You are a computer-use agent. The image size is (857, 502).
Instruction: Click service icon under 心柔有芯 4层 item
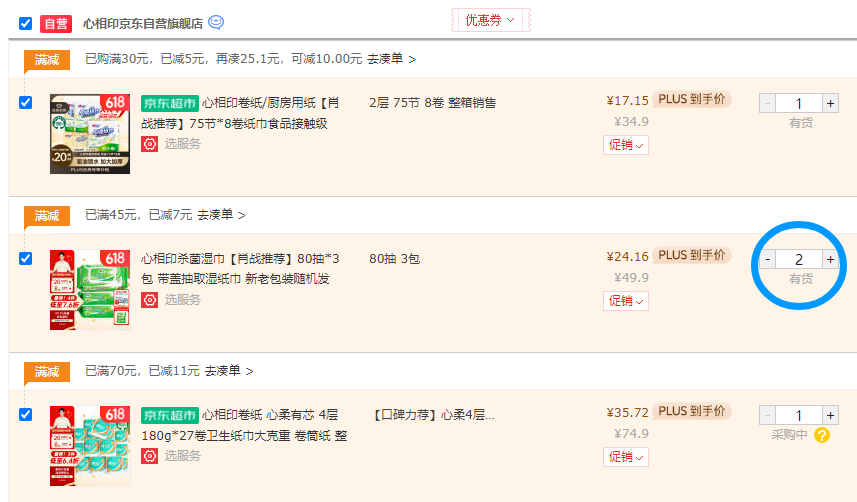(x=150, y=456)
